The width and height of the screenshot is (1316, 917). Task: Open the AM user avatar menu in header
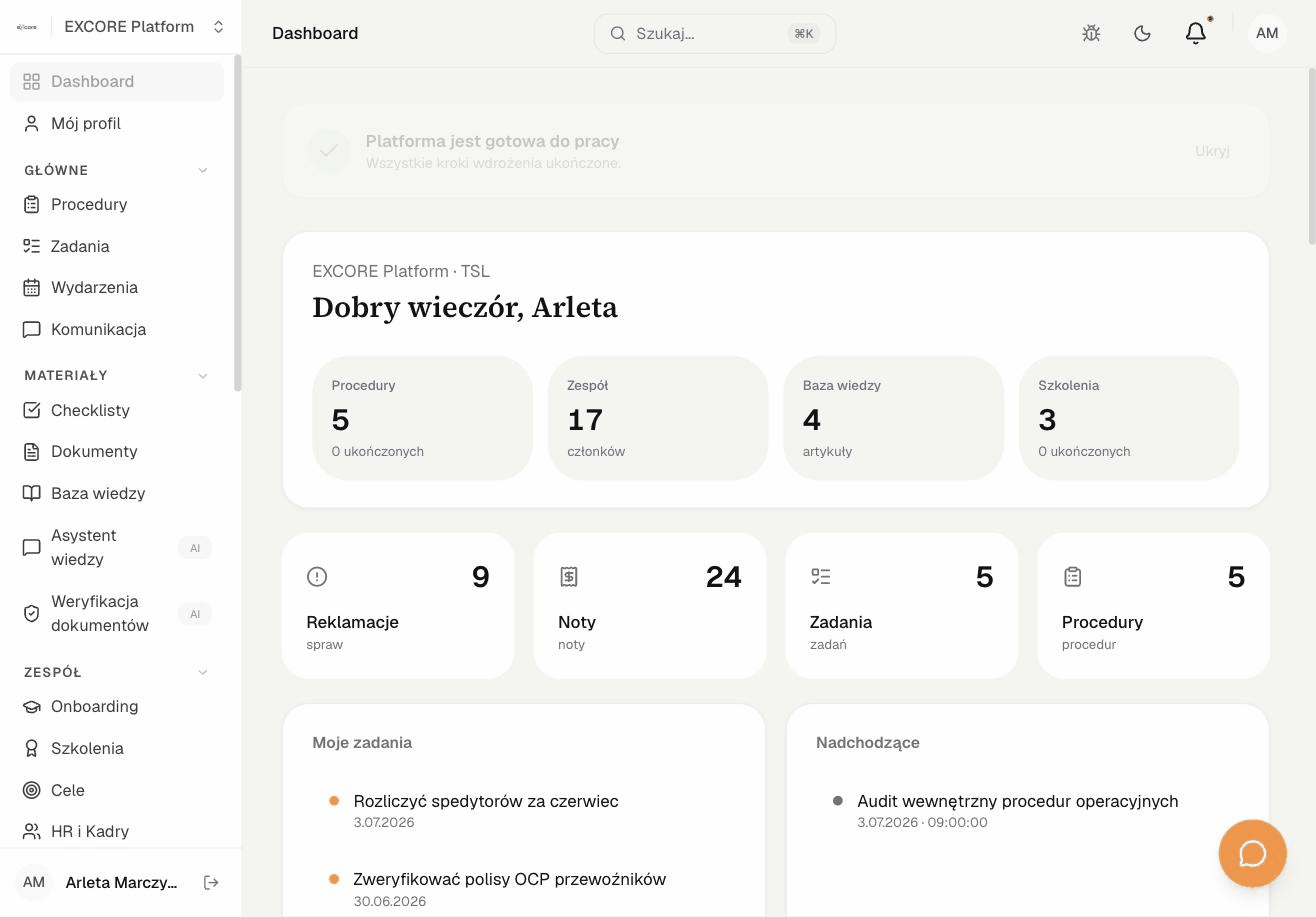click(x=1267, y=33)
